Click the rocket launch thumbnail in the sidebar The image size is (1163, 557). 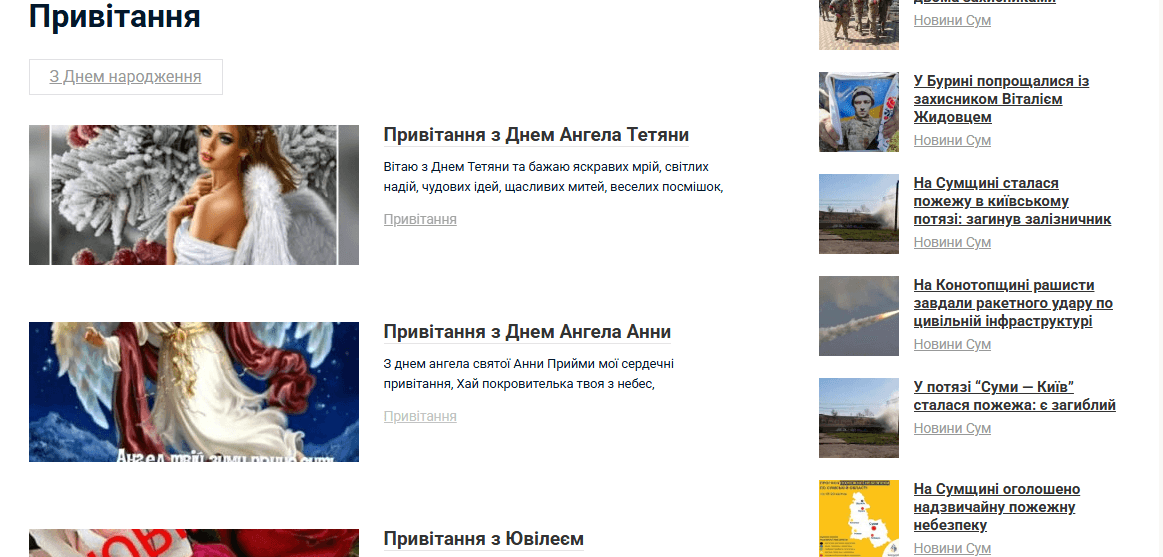coord(859,316)
